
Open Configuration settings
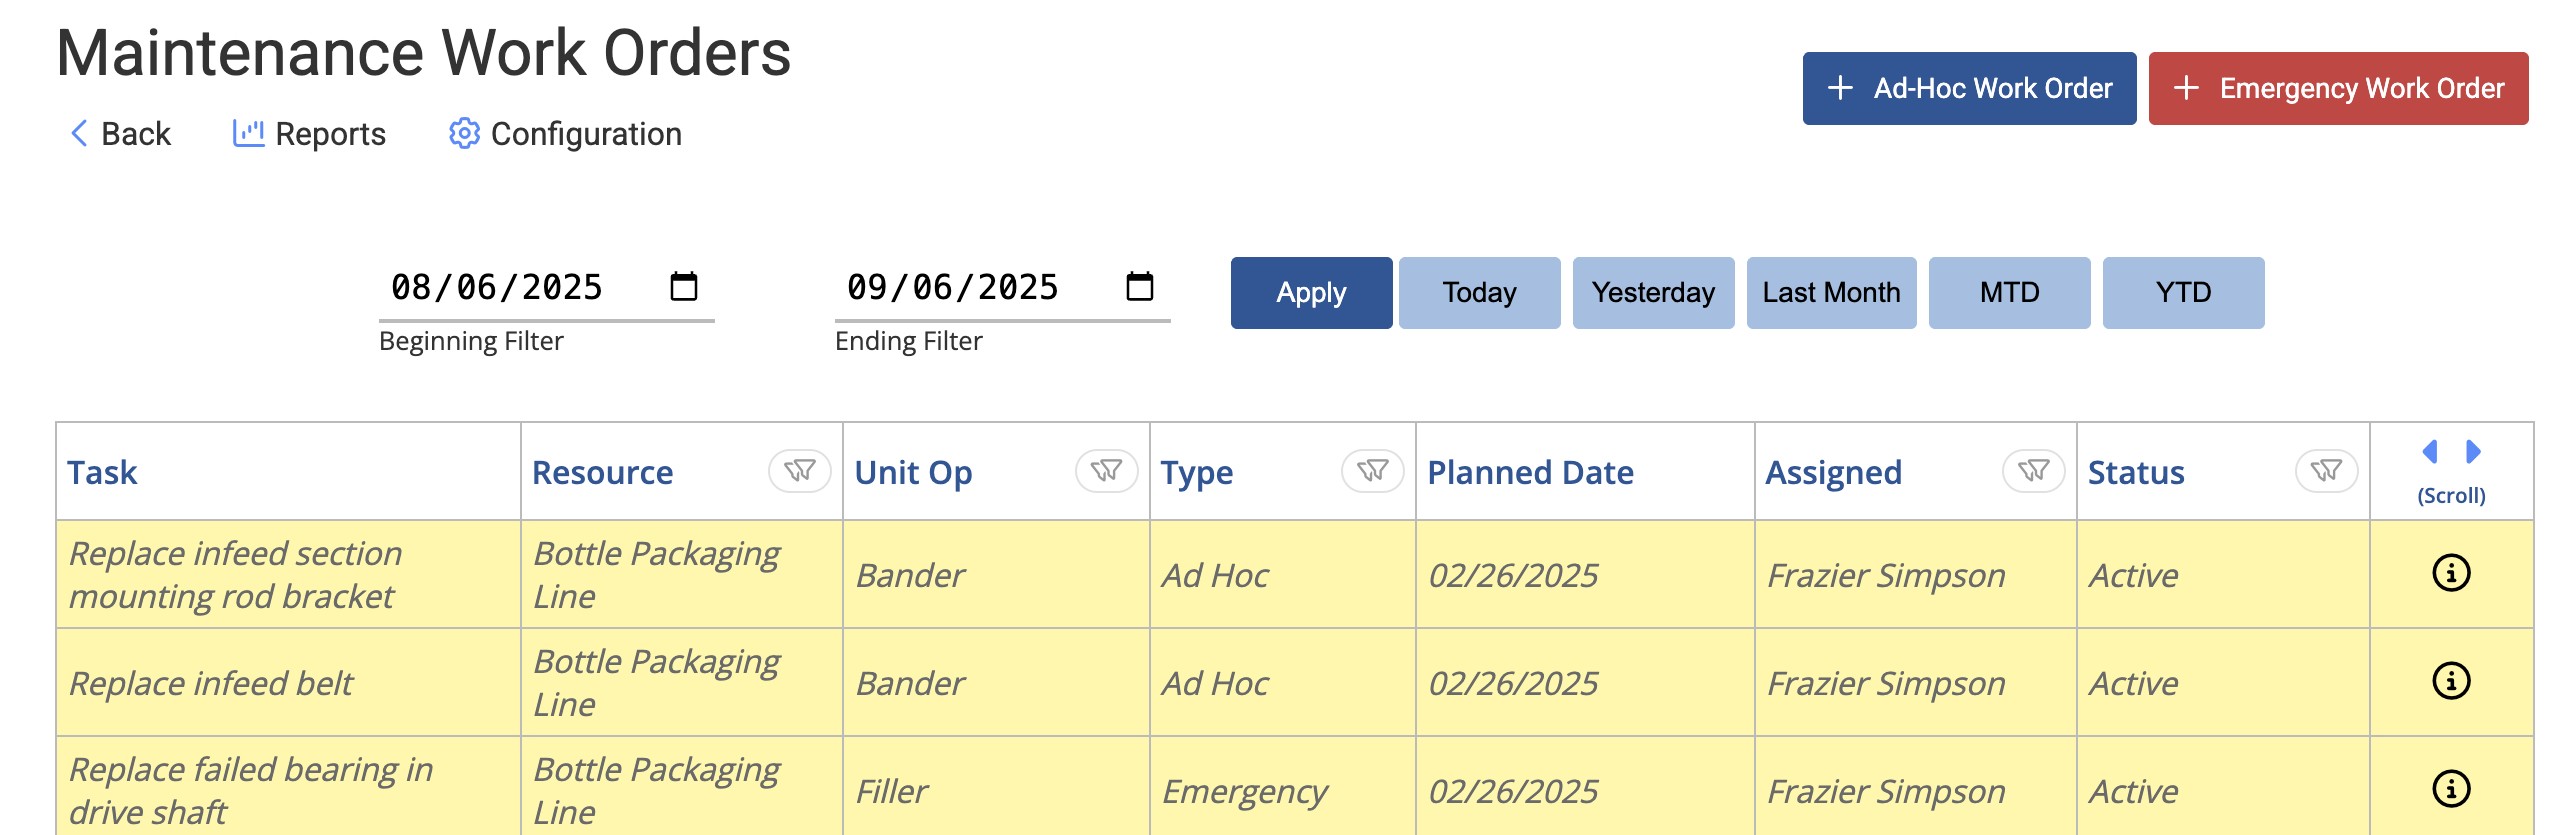565,134
